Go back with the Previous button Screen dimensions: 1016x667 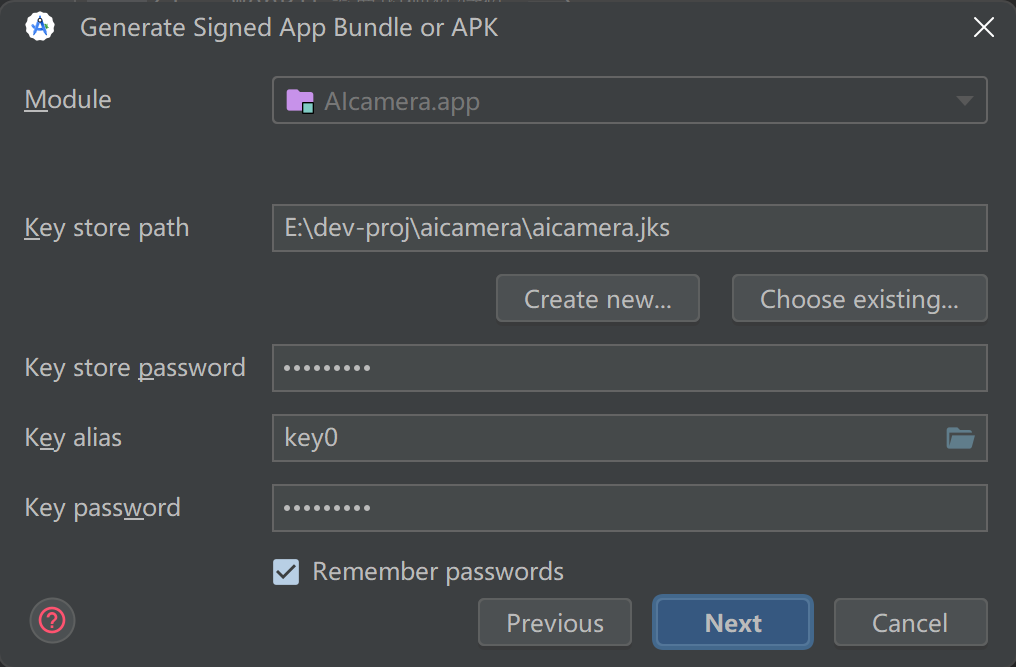[x=555, y=623]
